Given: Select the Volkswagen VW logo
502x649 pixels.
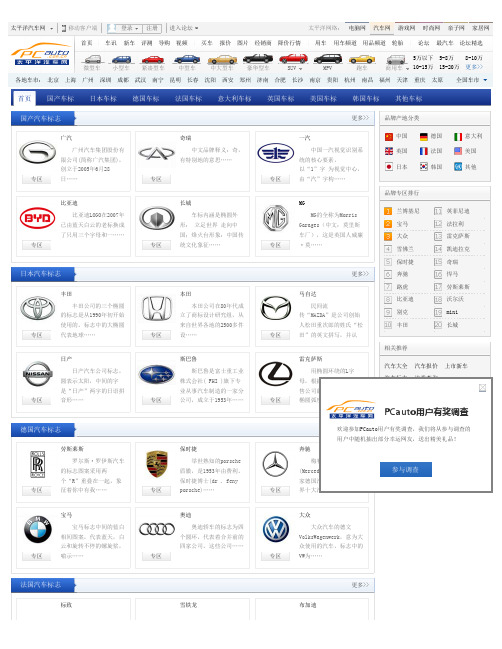Looking at the screenshot, I should pos(276,529).
